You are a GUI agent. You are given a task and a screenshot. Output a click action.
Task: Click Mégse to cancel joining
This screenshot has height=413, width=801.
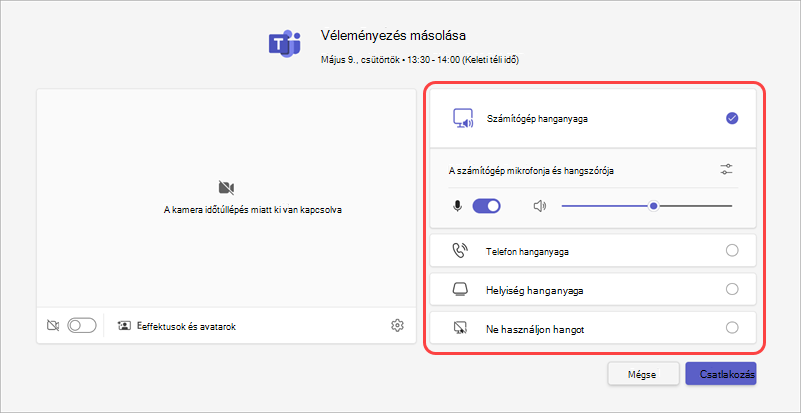tap(643, 374)
